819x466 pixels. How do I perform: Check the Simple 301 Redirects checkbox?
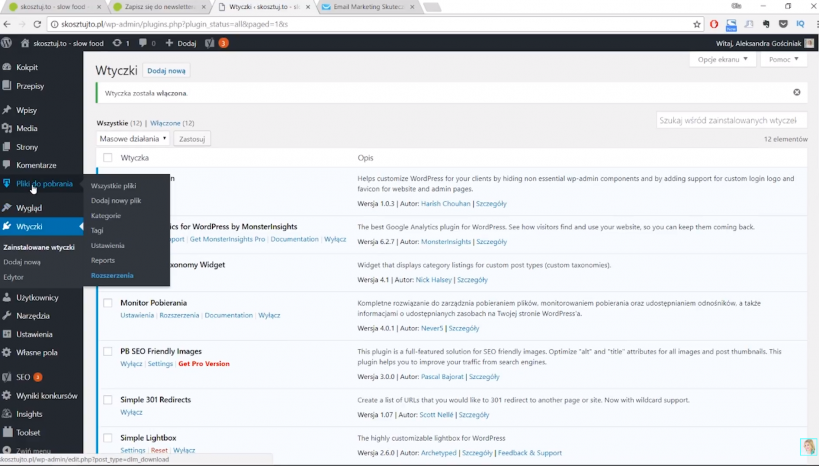[108, 400]
